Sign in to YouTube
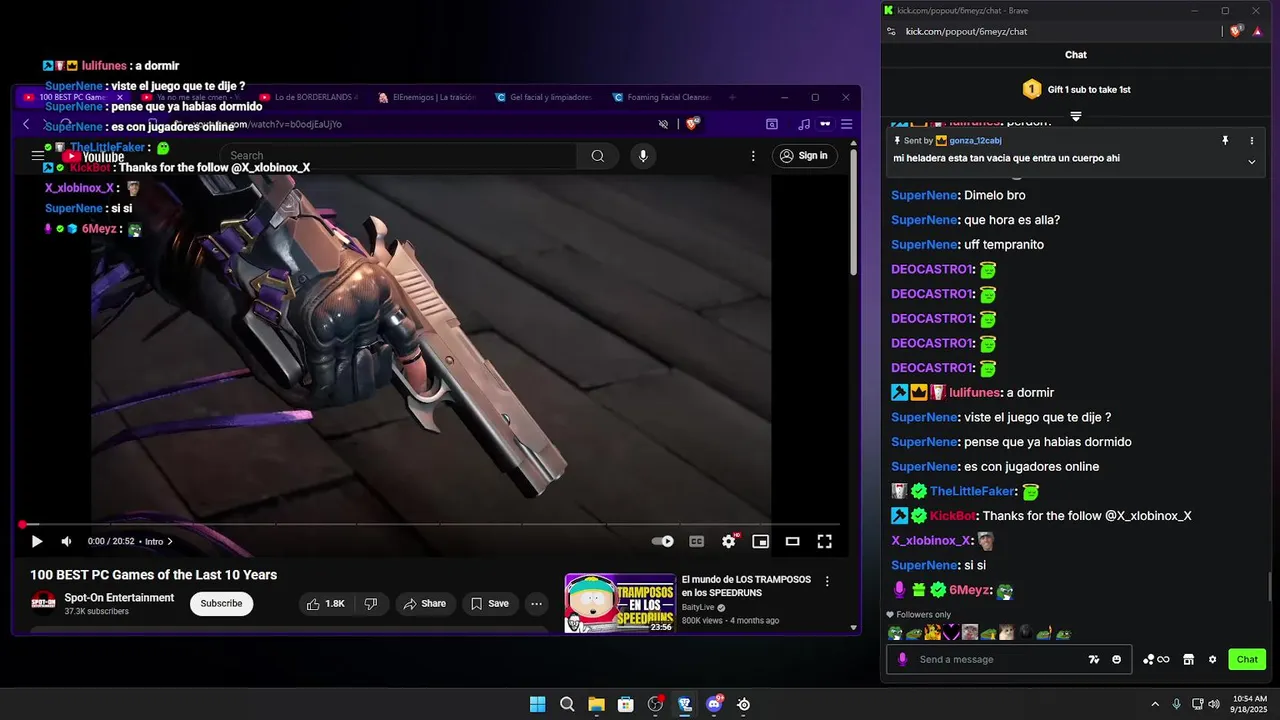This screenshot has height=720, width=1280. (804, 156)
